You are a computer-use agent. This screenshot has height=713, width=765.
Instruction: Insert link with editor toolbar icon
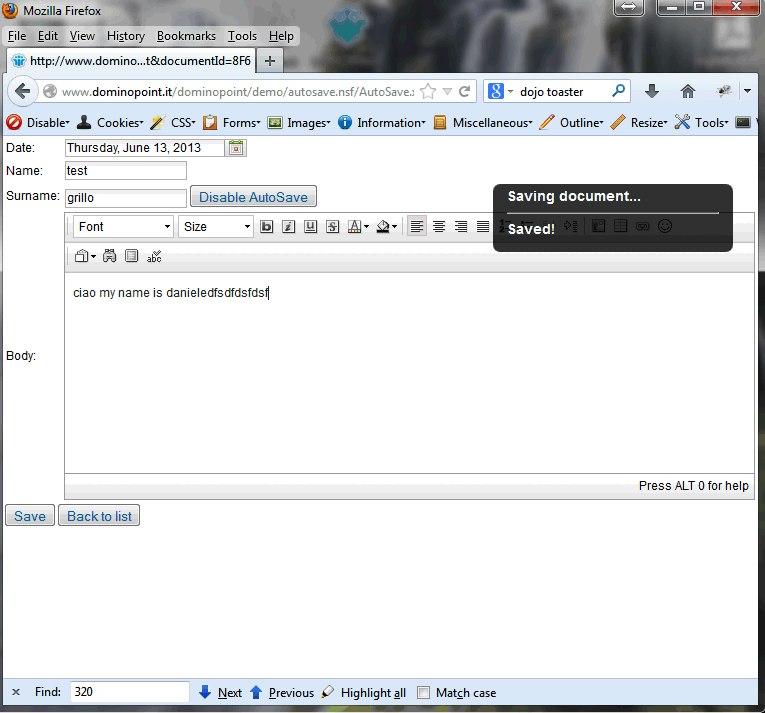pyautogui.click(x=643, y=226)
